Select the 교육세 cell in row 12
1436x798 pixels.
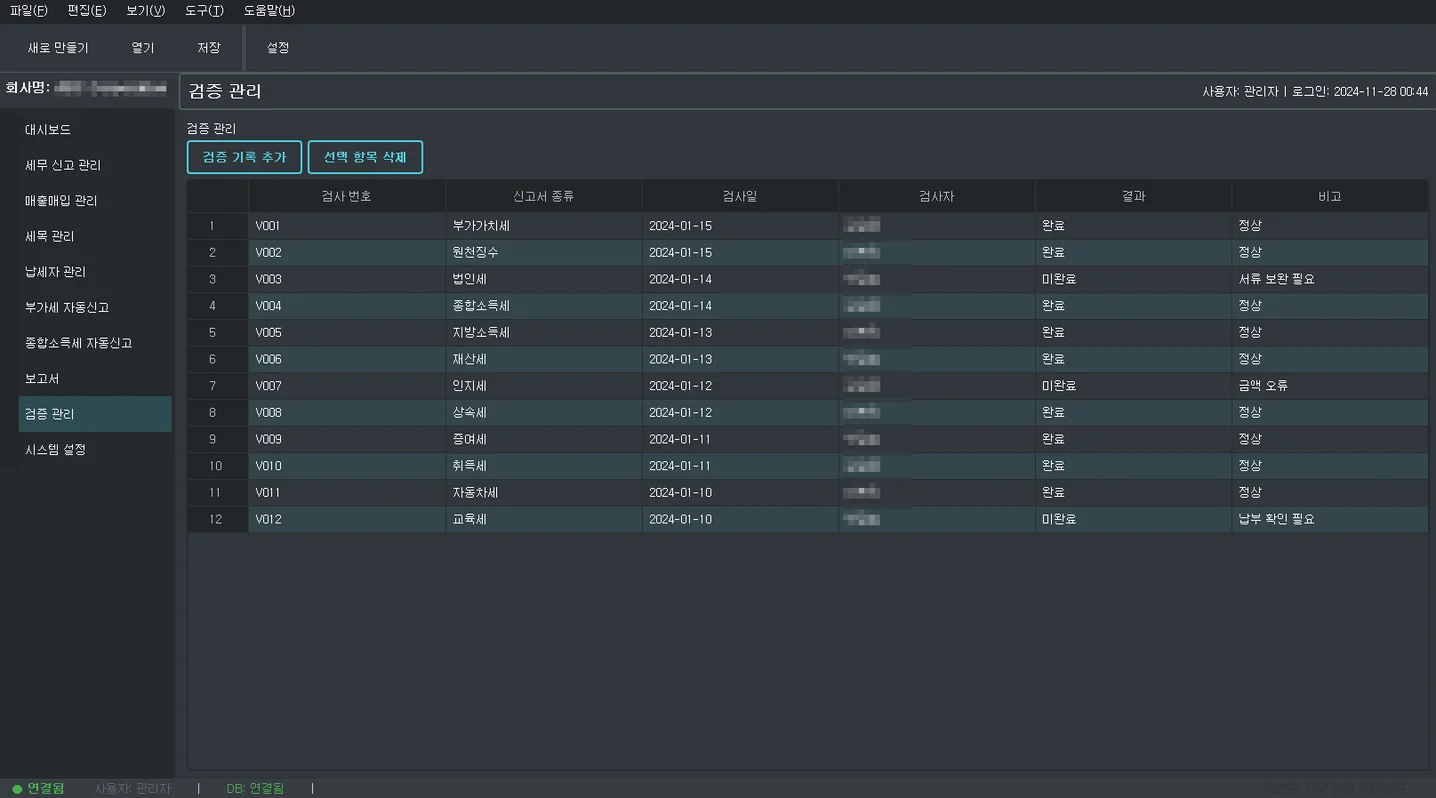click(543, 519)
